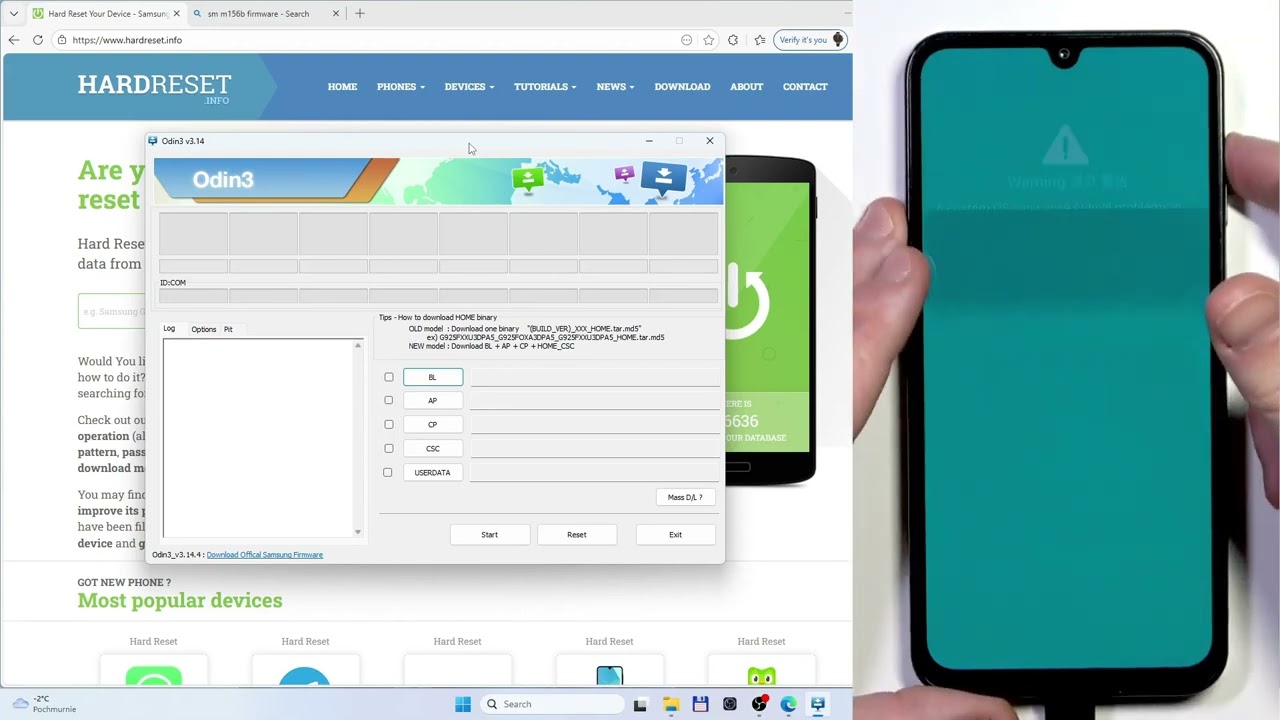Tick the BL file checkbox
The height and width of the screenshot is (720, 1280).
(389, 377)
